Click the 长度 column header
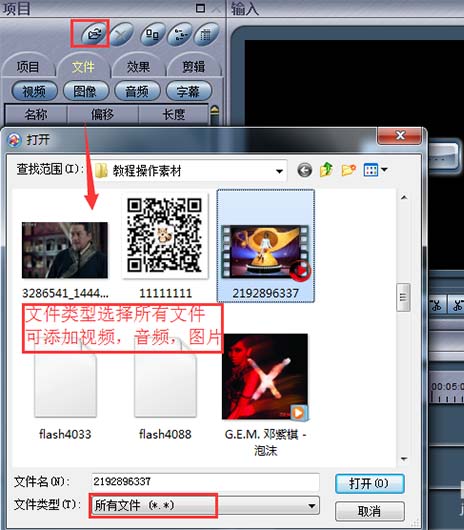This screenshot has width=464, height=530. [x=174, y=115]
